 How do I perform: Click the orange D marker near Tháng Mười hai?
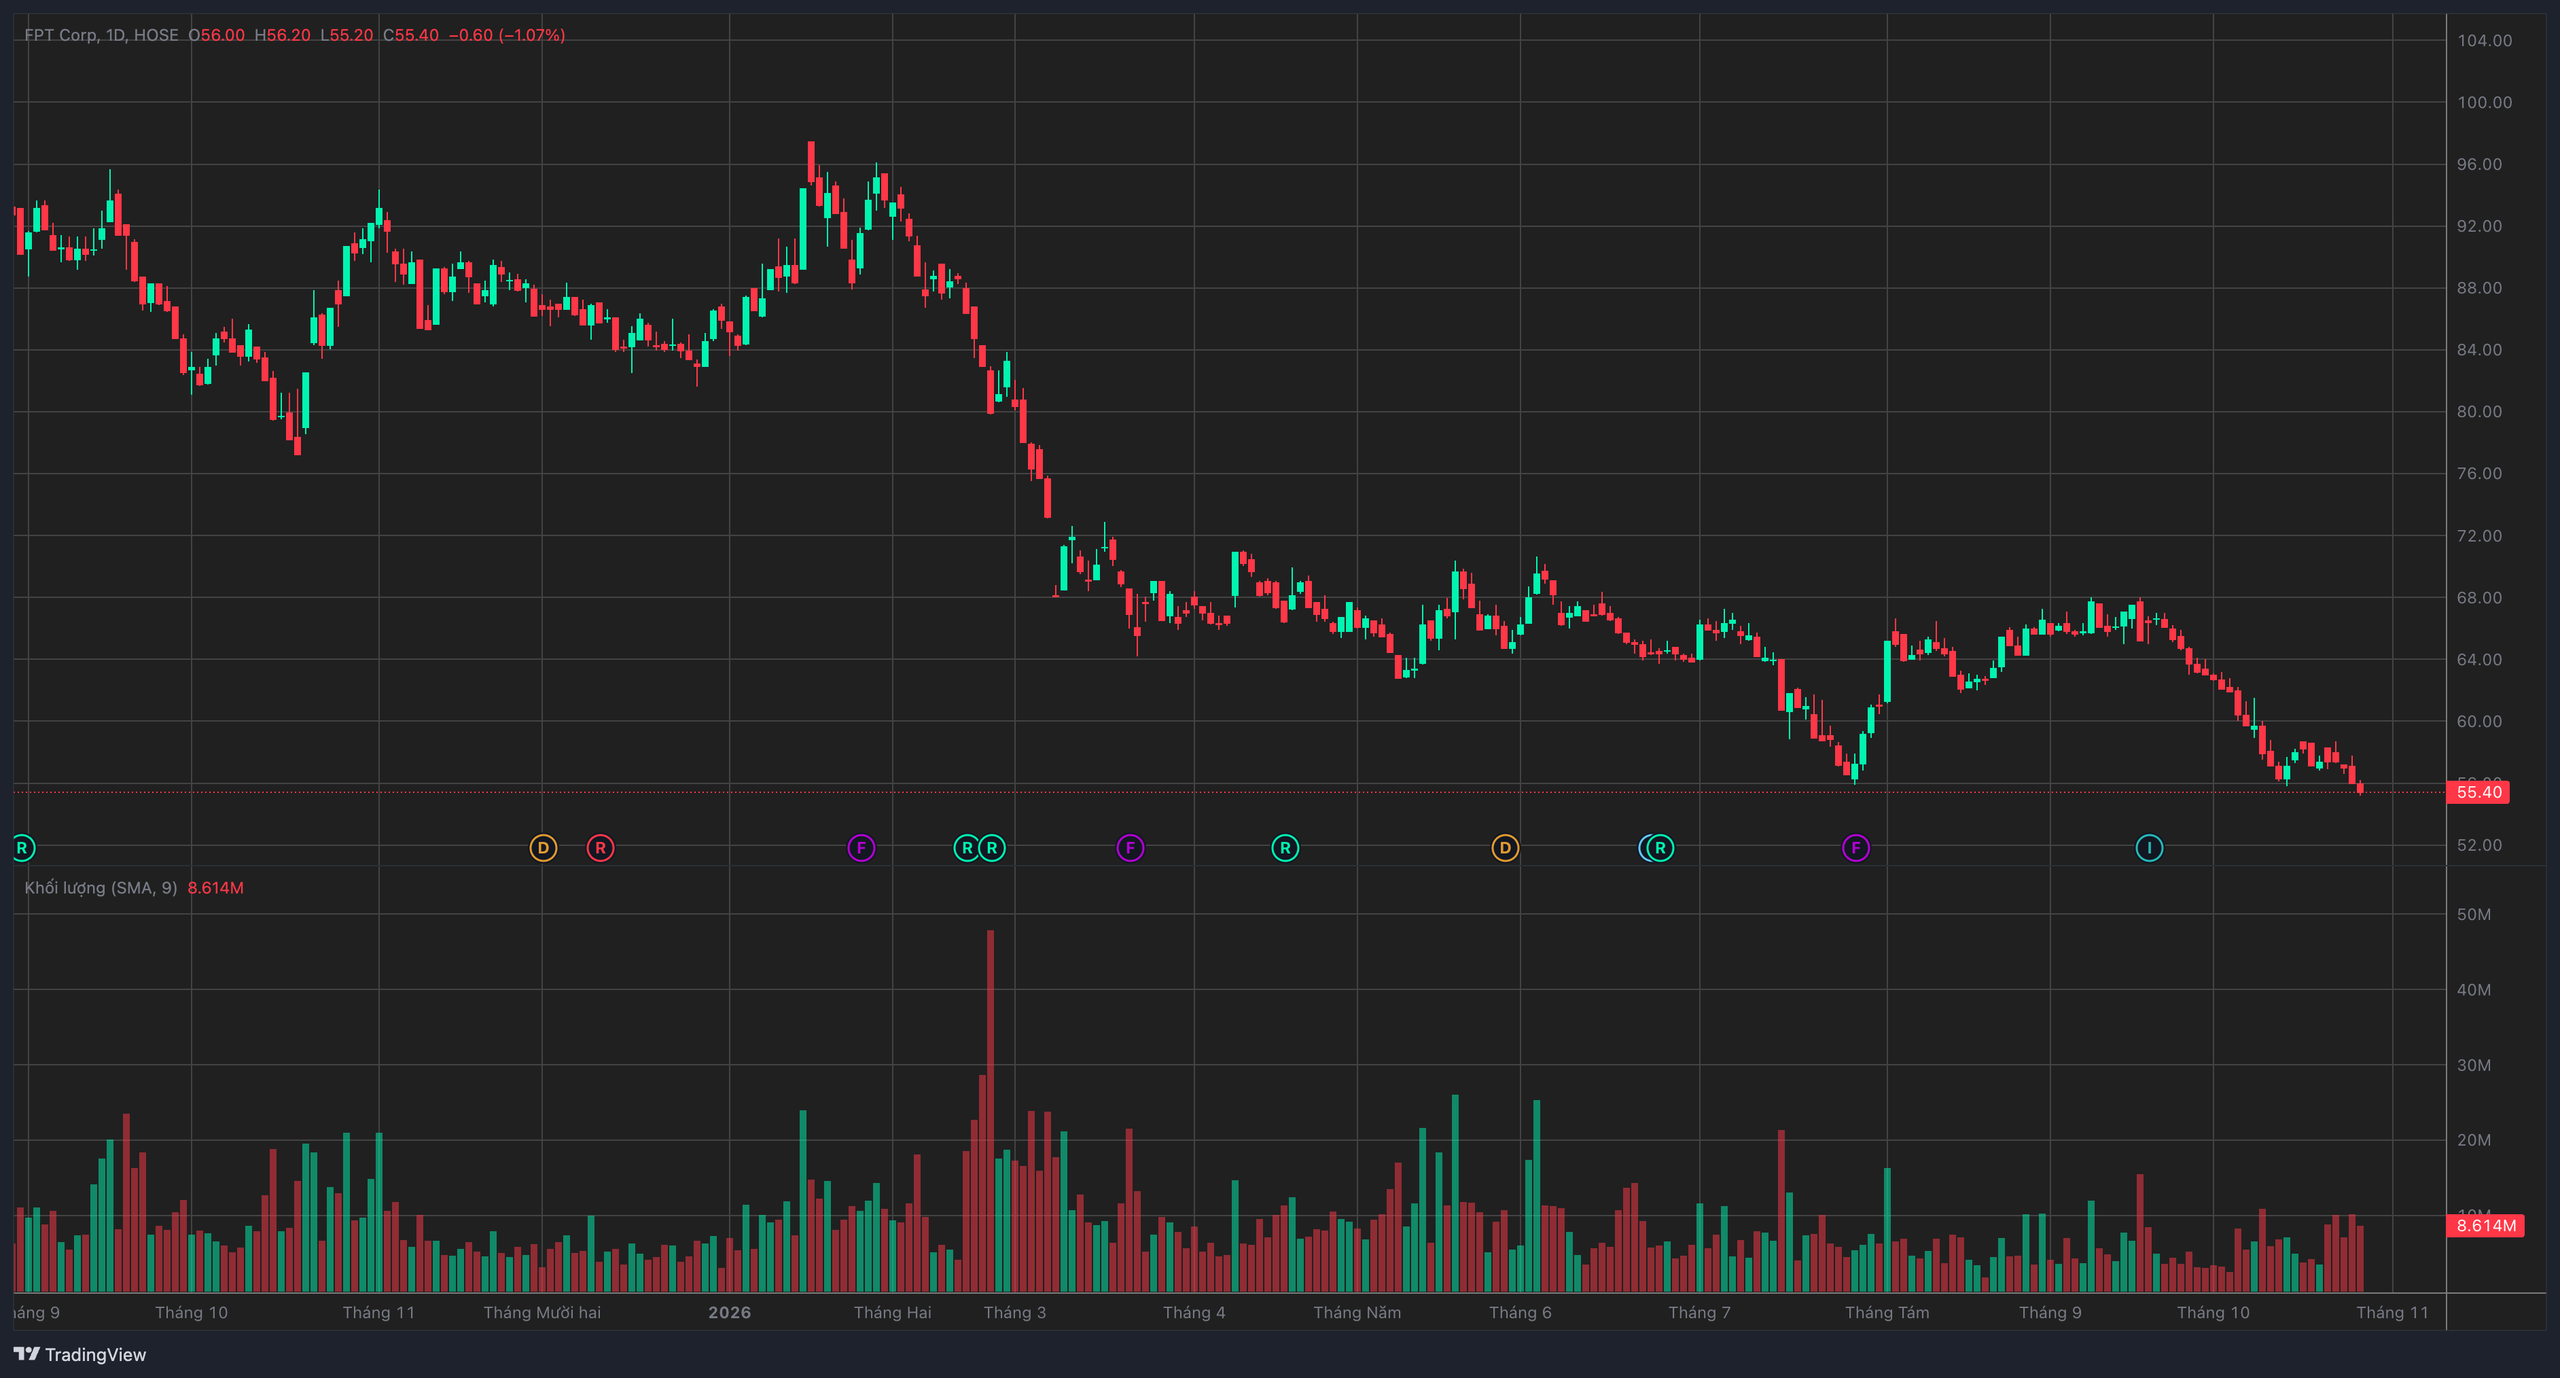click(543, 848)
